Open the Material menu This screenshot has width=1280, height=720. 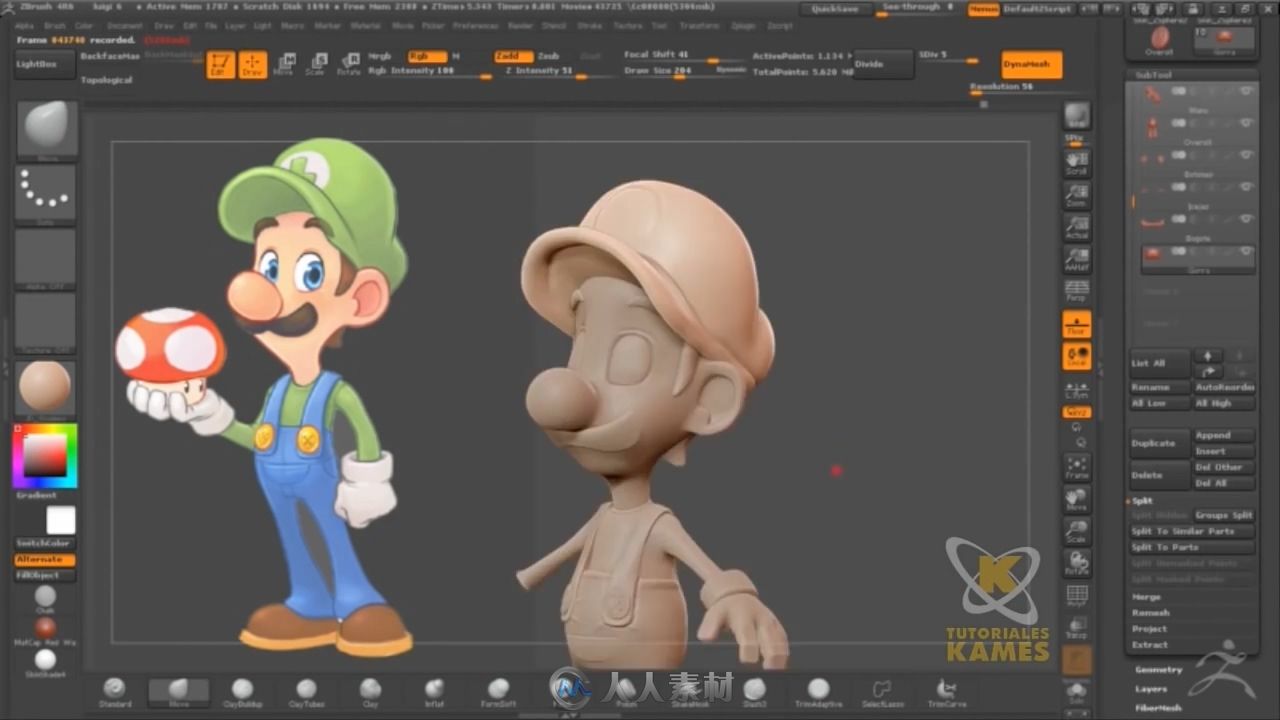click(x=366, y=25)
